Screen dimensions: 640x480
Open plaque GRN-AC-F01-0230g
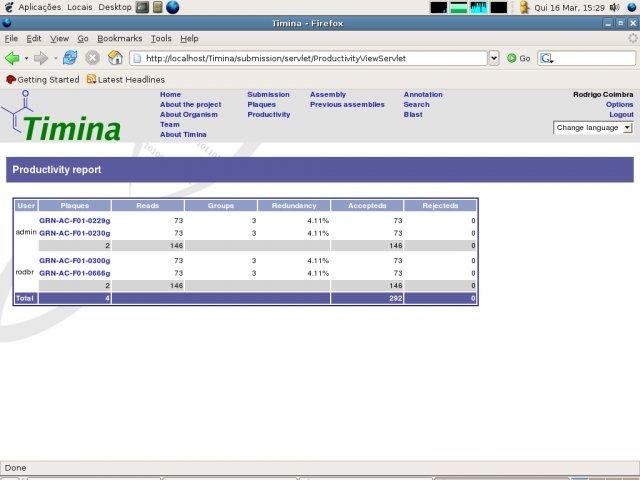click(x=75, y=233)
